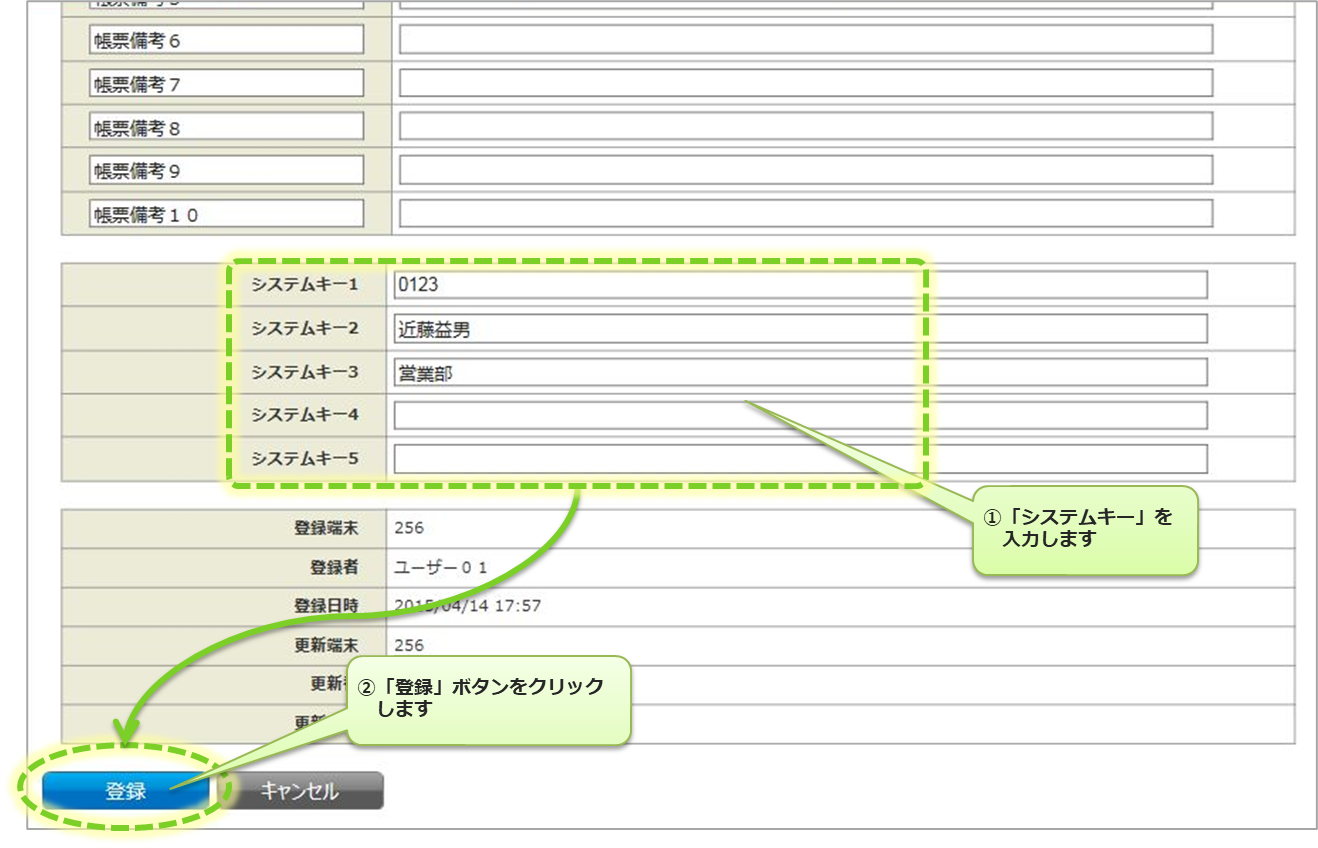Click the 更新端末 value 256
This screenshot has height=848, width=1318.
[x=409, y=645]
